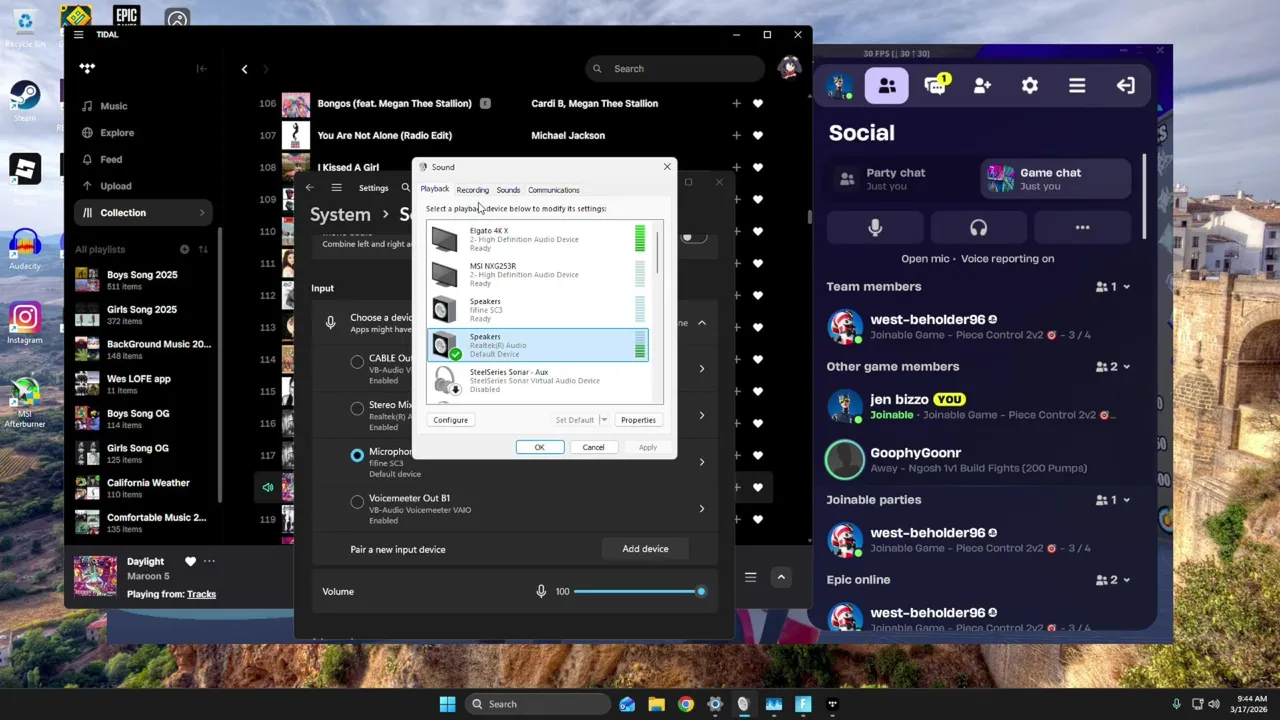Select CABLE Output input device radio

(357, 362)
